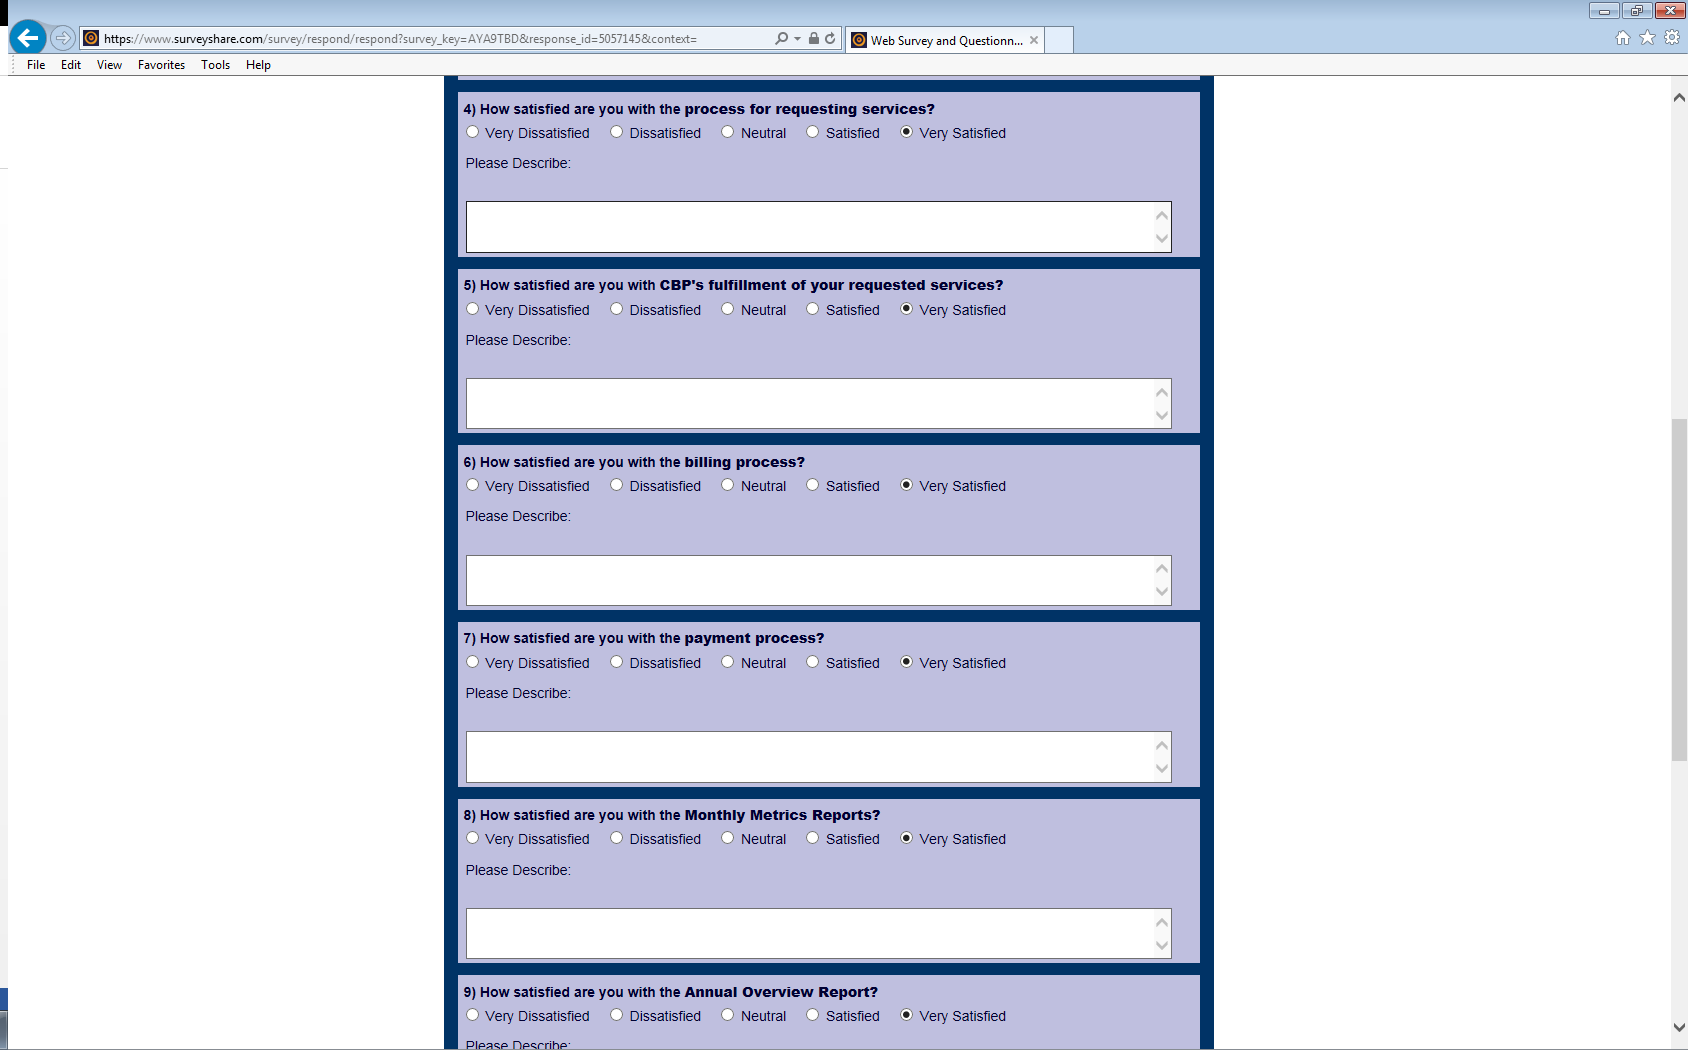Click the Refresh page icon
Viewport: 1688px width, 1050px height.
830,38
